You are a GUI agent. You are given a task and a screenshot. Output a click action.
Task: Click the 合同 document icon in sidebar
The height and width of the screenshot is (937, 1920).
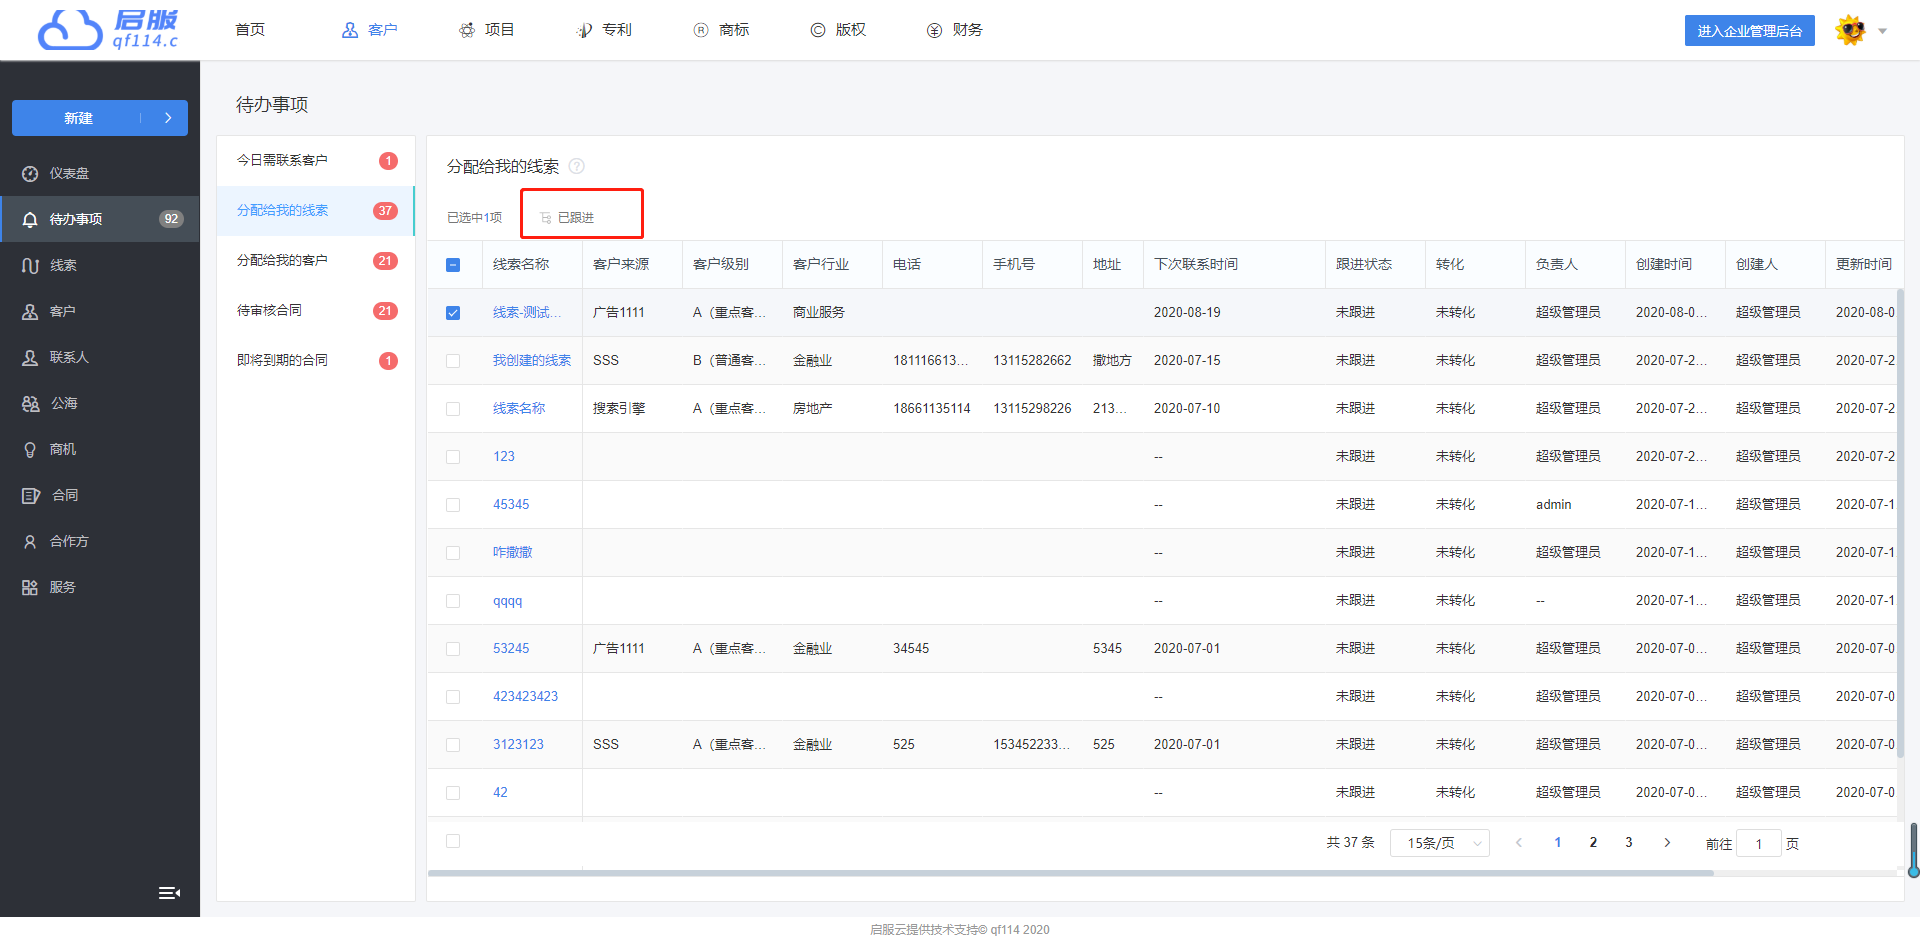30,496
